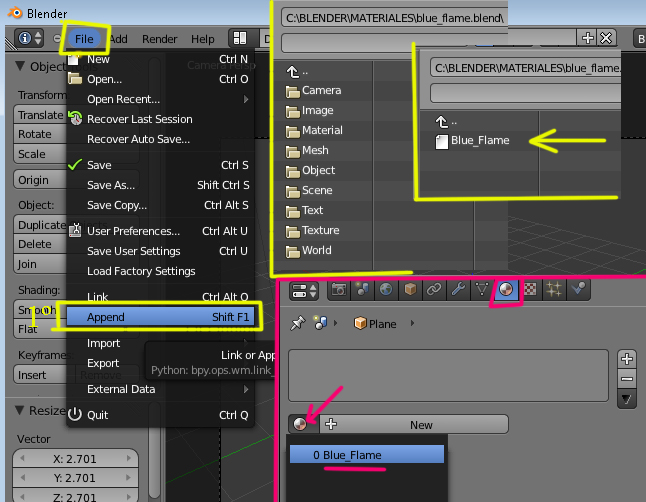The image size is (646, 502).
Task: Open the Material properties tab
Action: [506, 289]
